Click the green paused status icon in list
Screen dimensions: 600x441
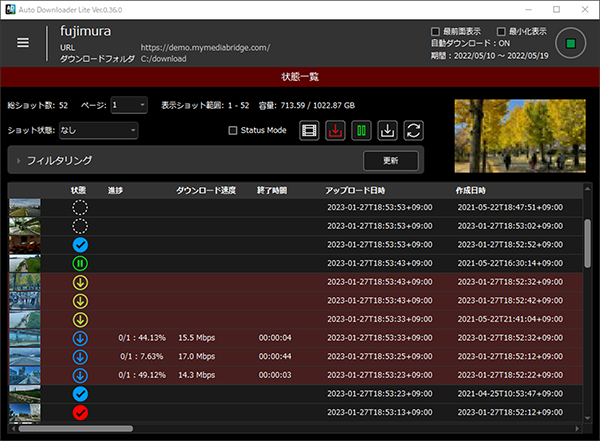click(x=80, y=263)
